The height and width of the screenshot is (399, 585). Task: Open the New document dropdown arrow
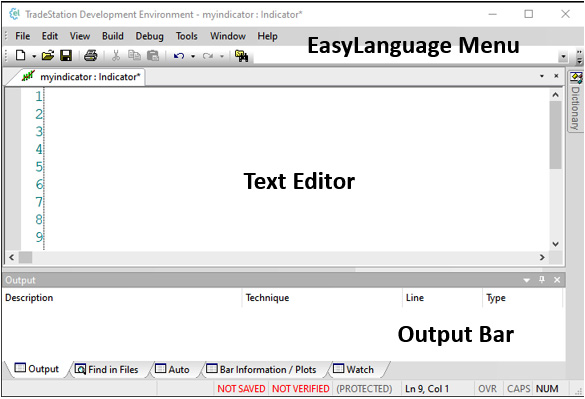(34, 56)
